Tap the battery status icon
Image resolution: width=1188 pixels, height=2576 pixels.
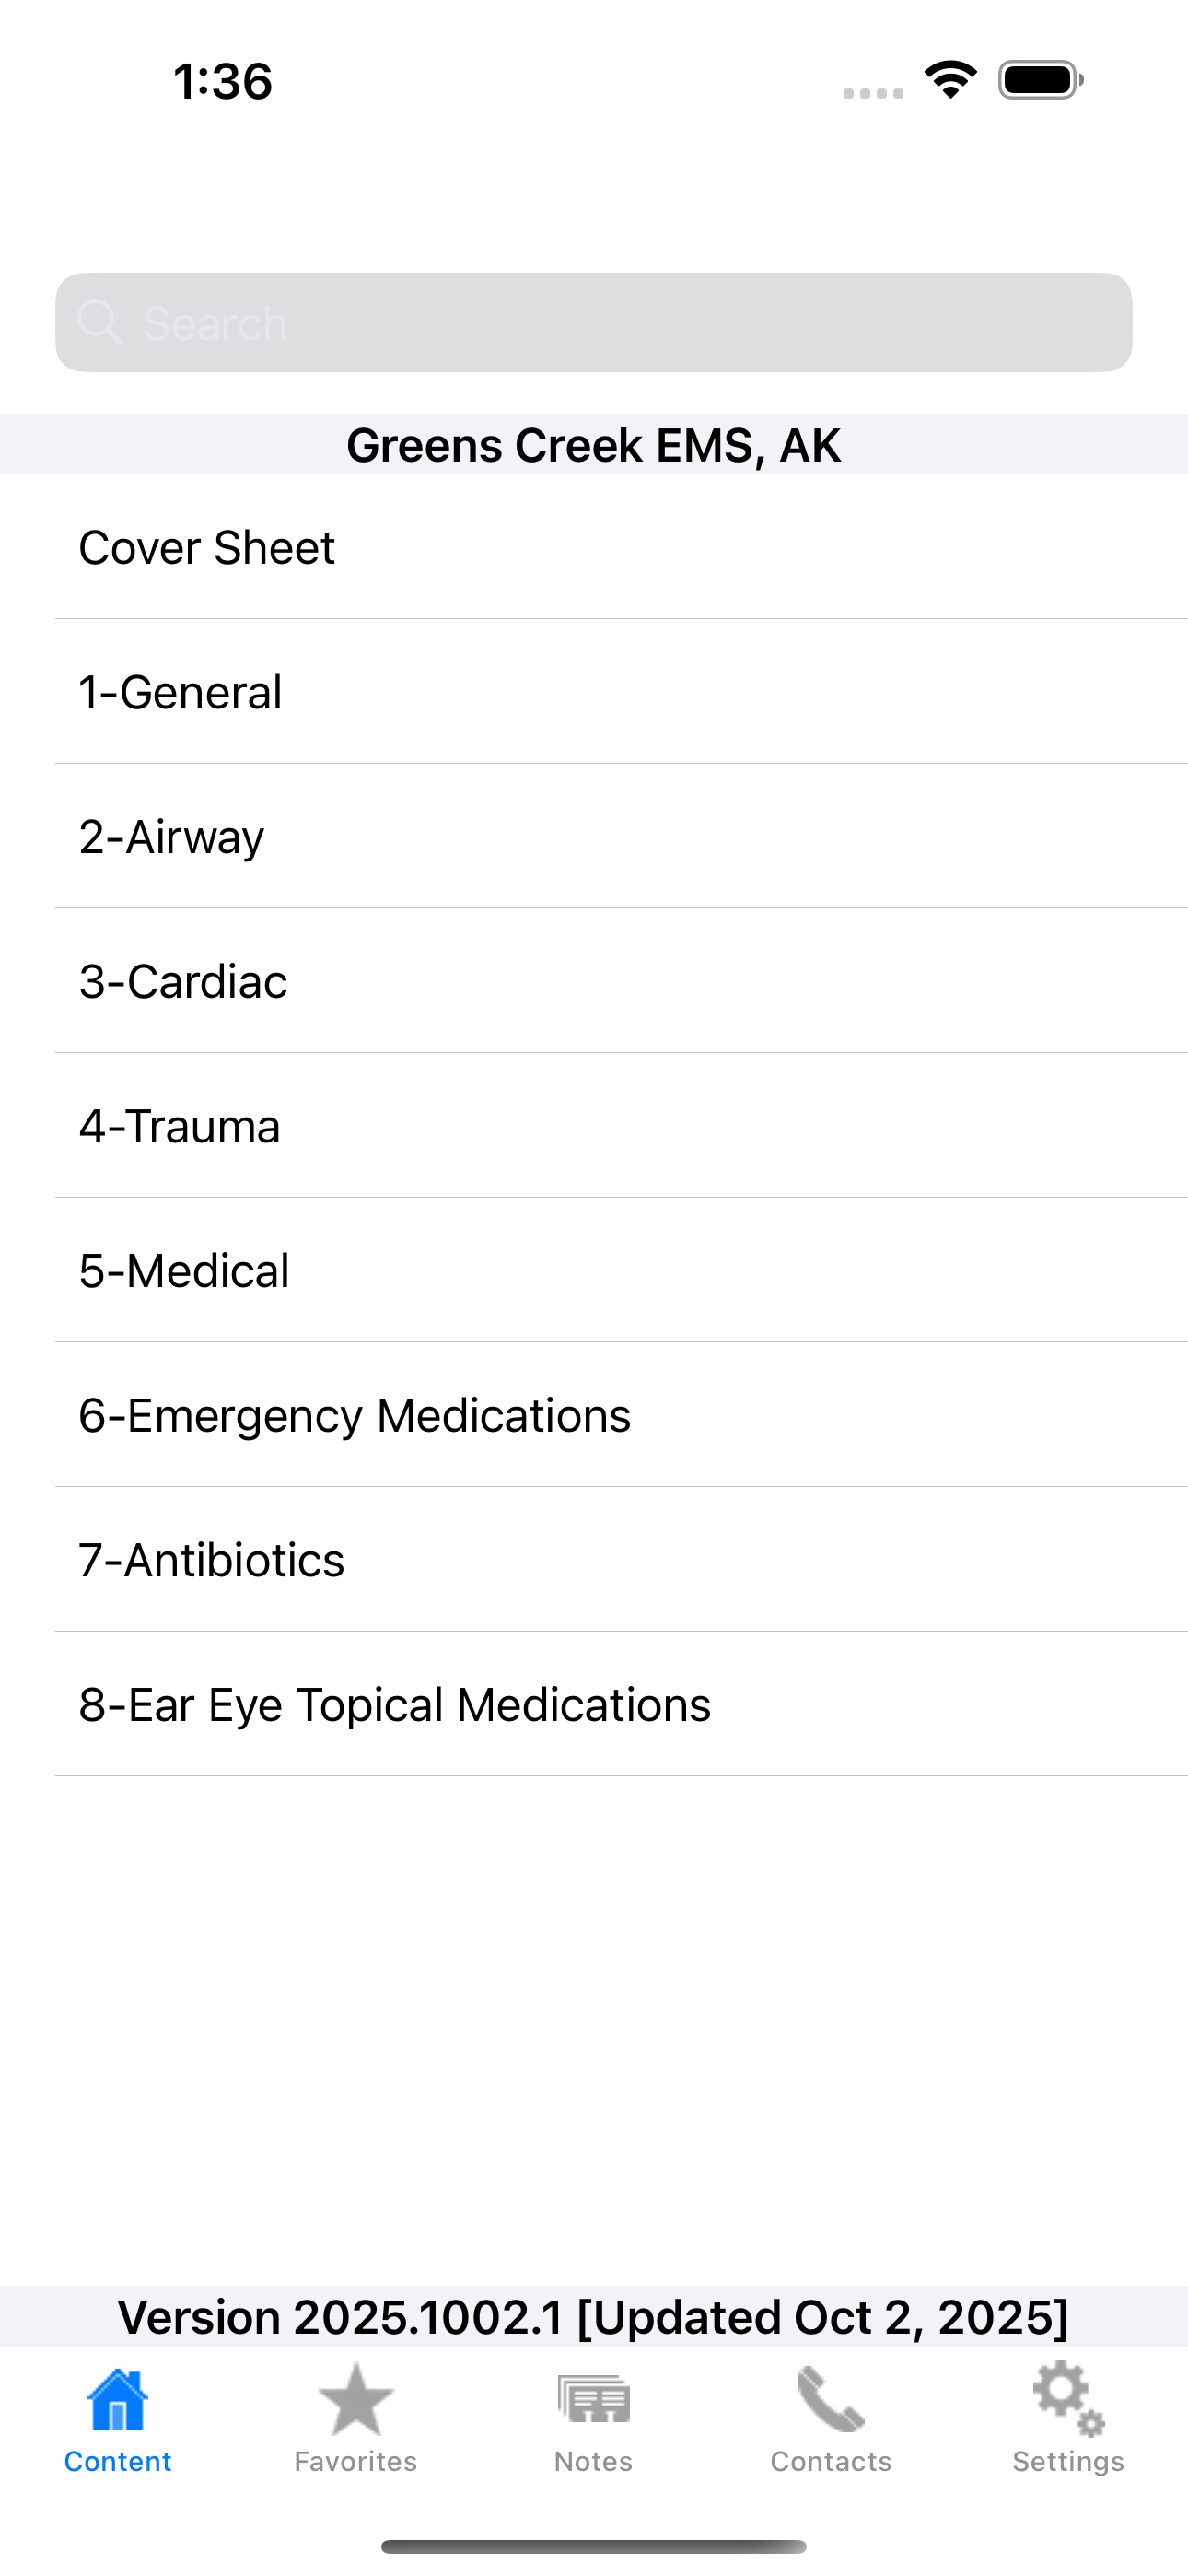[x=1041, y=80]
